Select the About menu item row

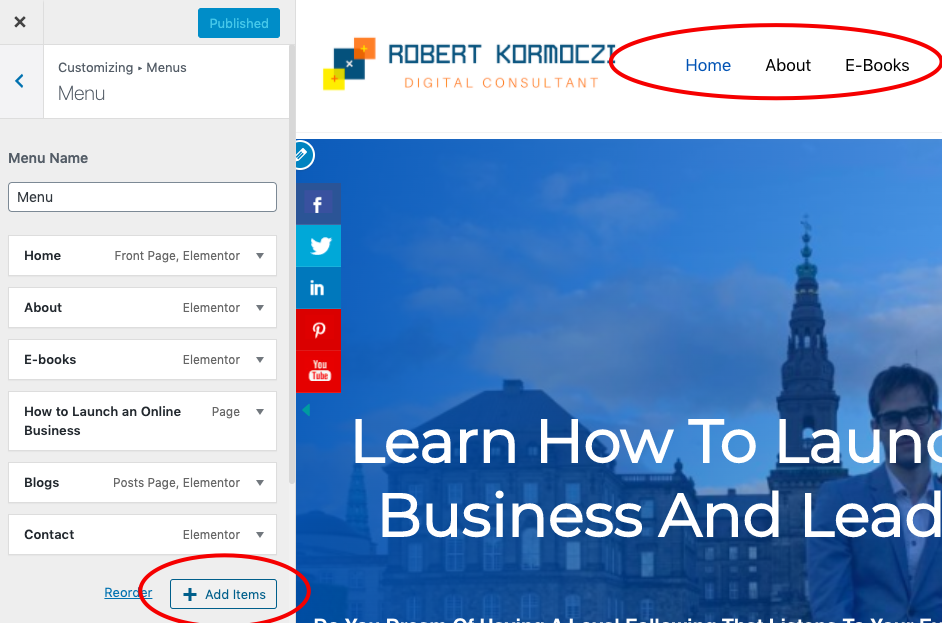[x=142, y=308]
